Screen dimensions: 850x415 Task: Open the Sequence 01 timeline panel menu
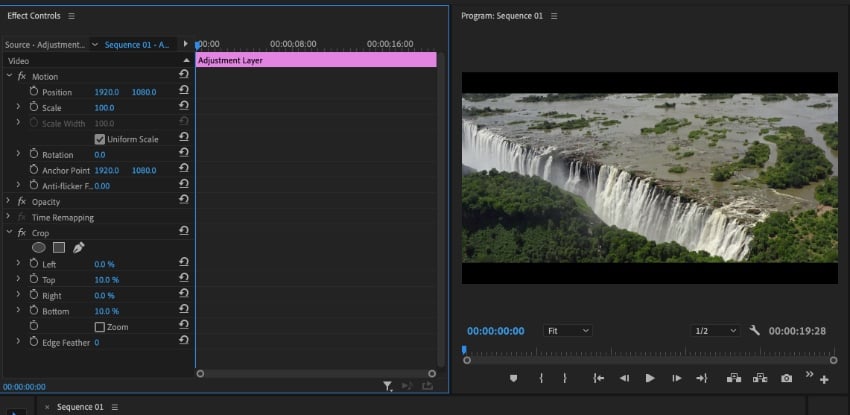114,407
